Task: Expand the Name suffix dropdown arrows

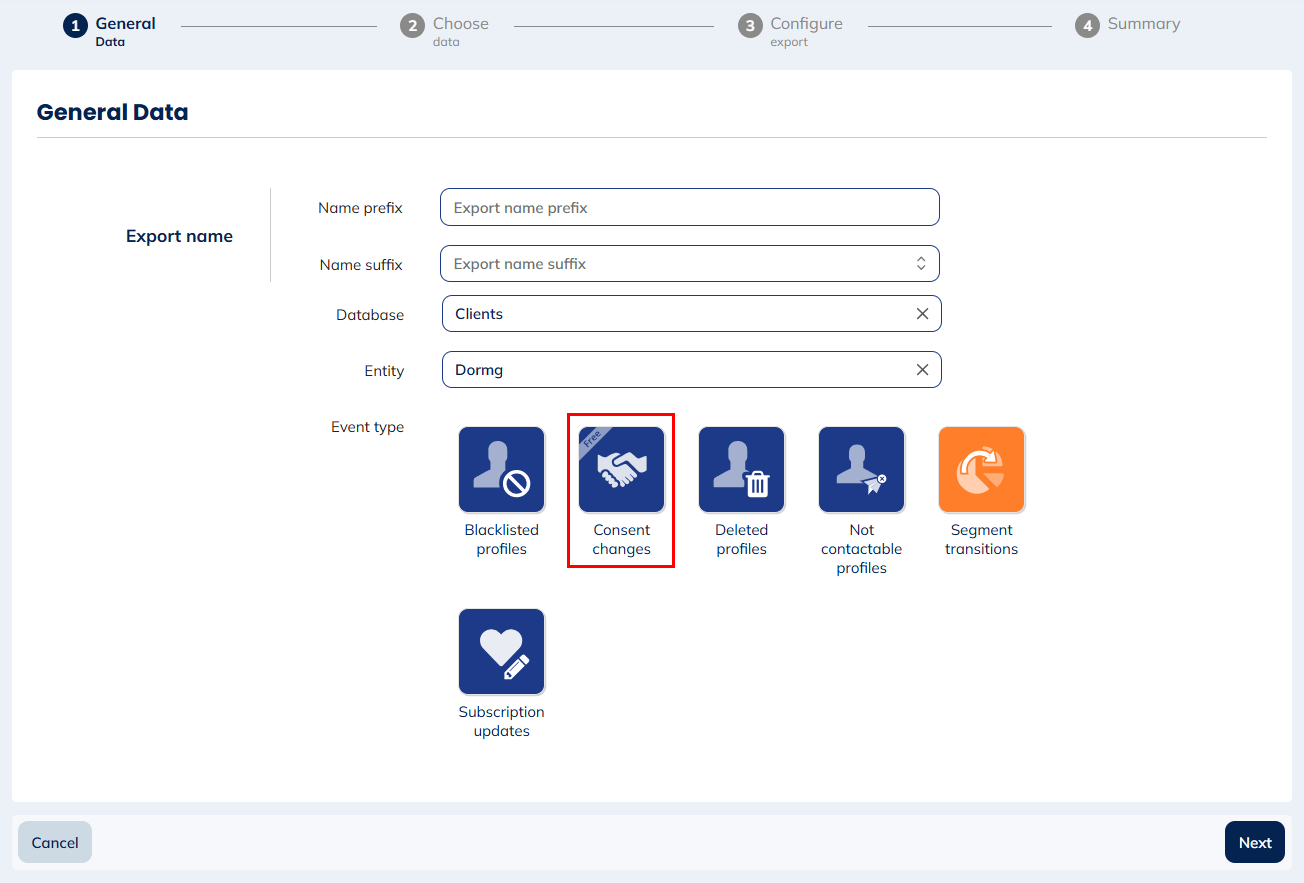Action: [x=921, y=264]
